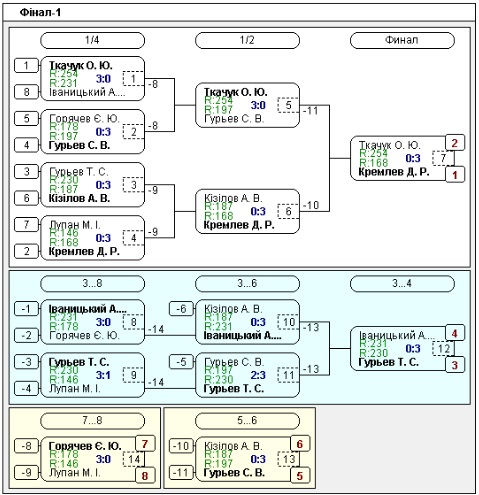Click dashed match number 13 in the 5...6 match
The image size is (479, 495).
click(288, 459)
